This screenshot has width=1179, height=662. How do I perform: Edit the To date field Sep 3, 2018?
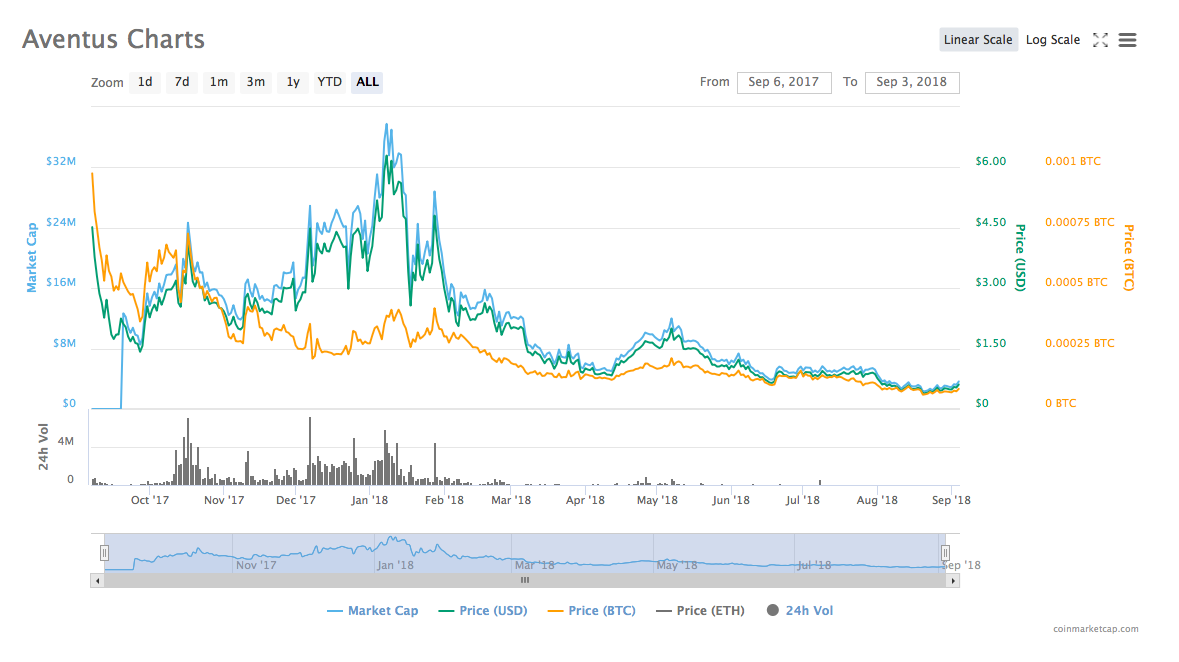911,82
